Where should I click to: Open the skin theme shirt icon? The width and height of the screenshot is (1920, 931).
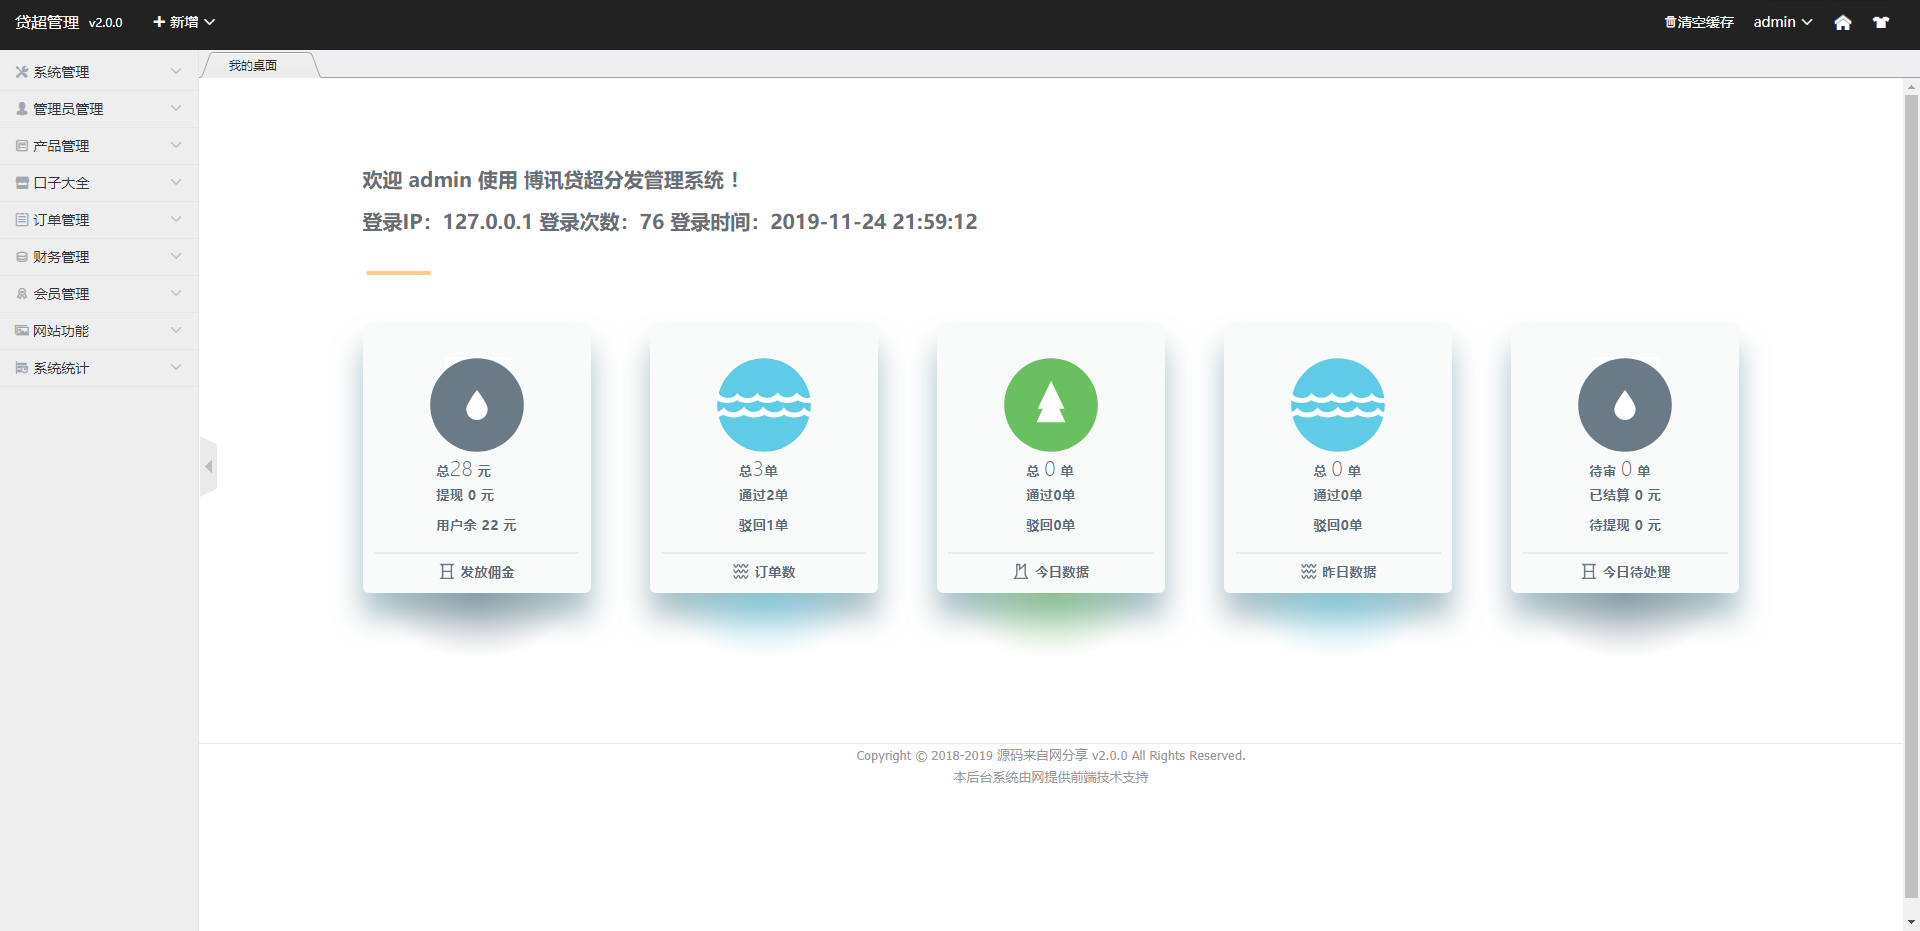(x=1881, y=22)
